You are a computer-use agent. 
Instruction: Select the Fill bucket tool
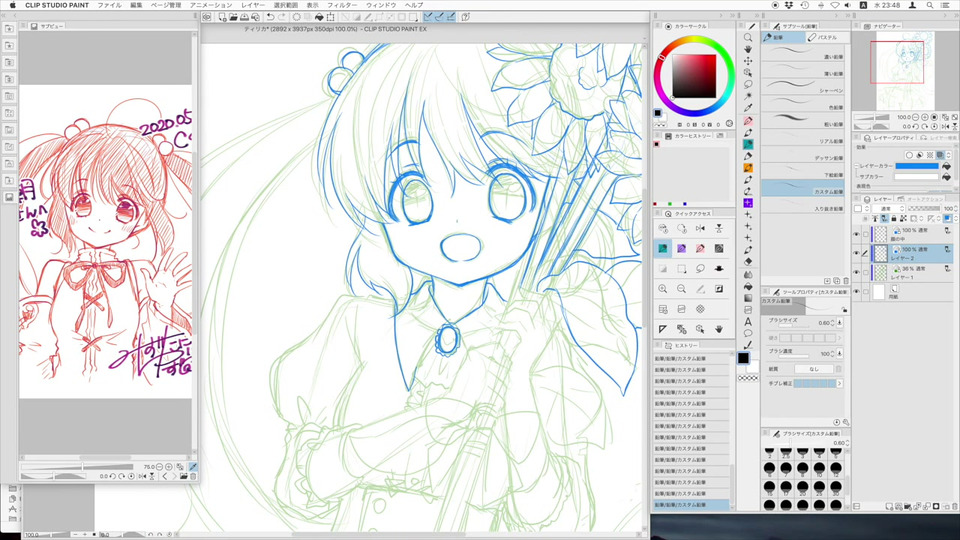point(748,287)
